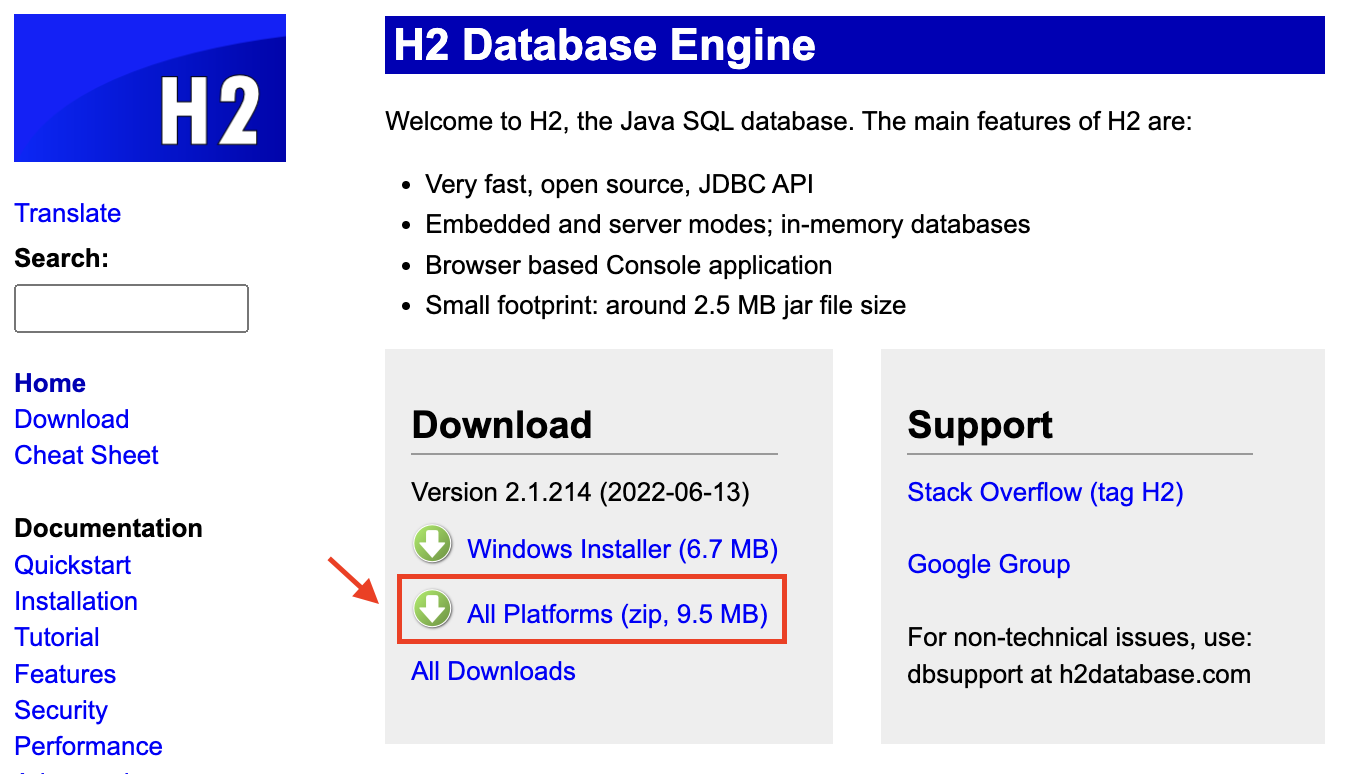
Task: Open the Translate page
Action: [x=67, y=213]
